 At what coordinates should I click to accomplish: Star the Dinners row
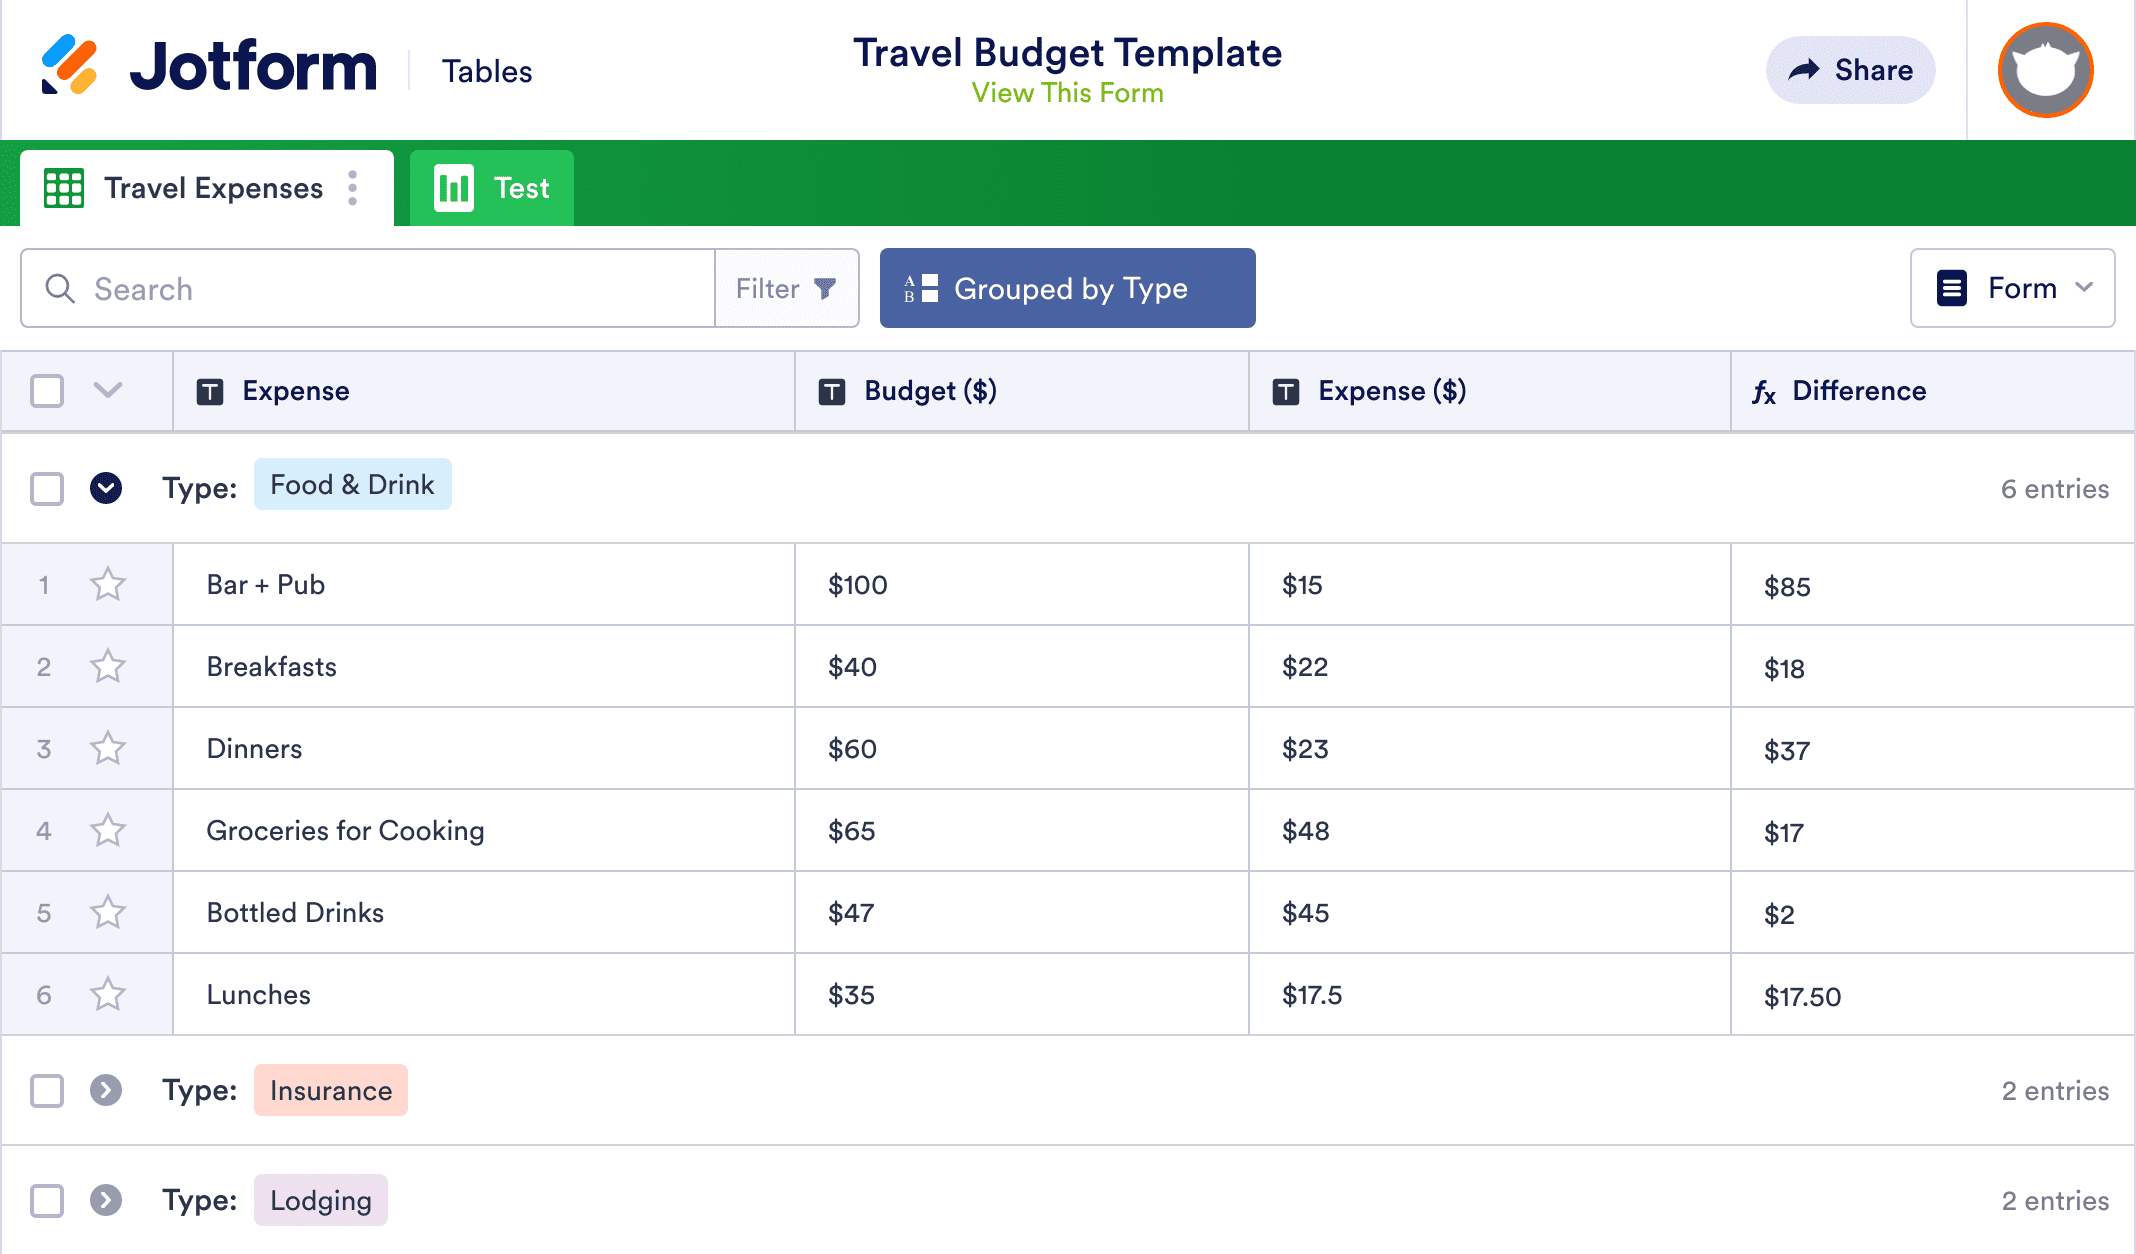pos(108,749)
